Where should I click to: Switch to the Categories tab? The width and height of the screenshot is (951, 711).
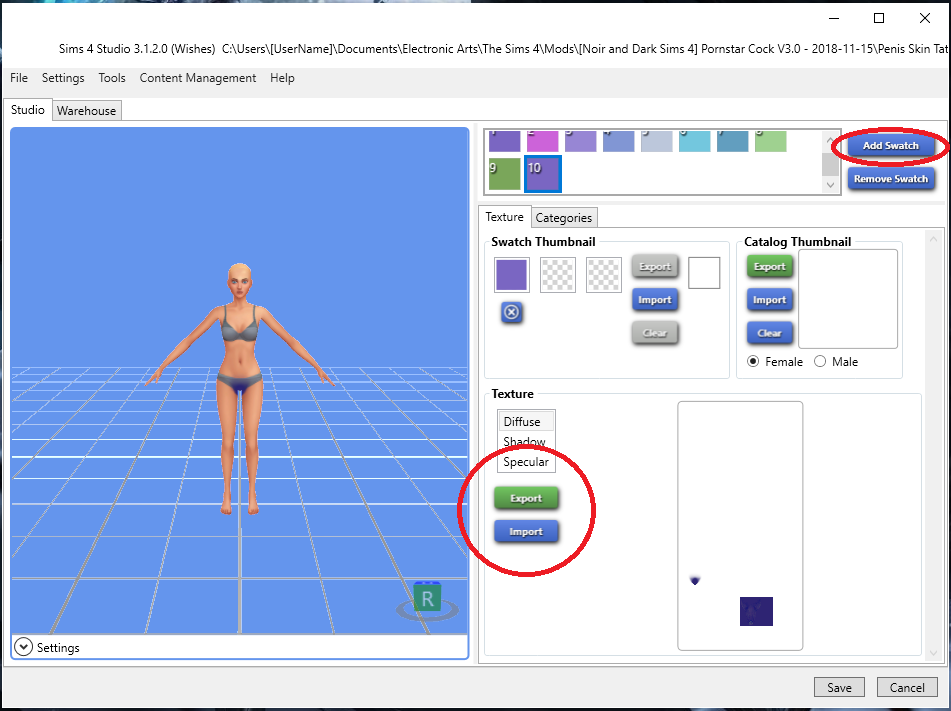(564, 217)
